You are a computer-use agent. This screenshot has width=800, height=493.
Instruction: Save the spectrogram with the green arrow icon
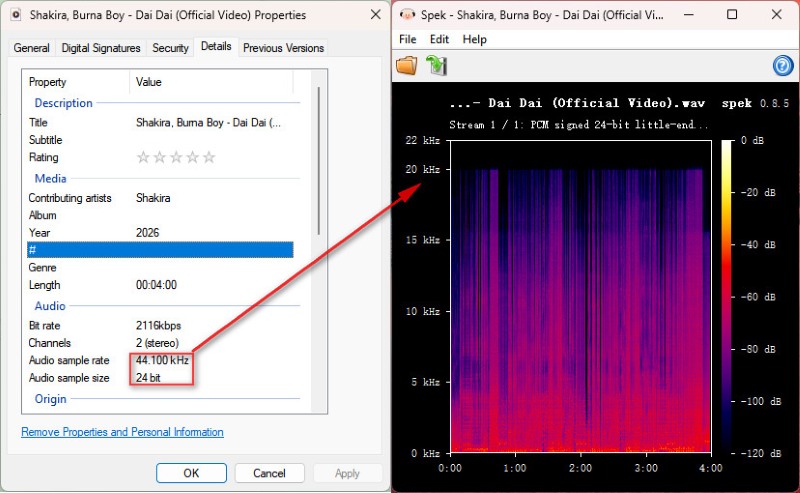(437, 66)
